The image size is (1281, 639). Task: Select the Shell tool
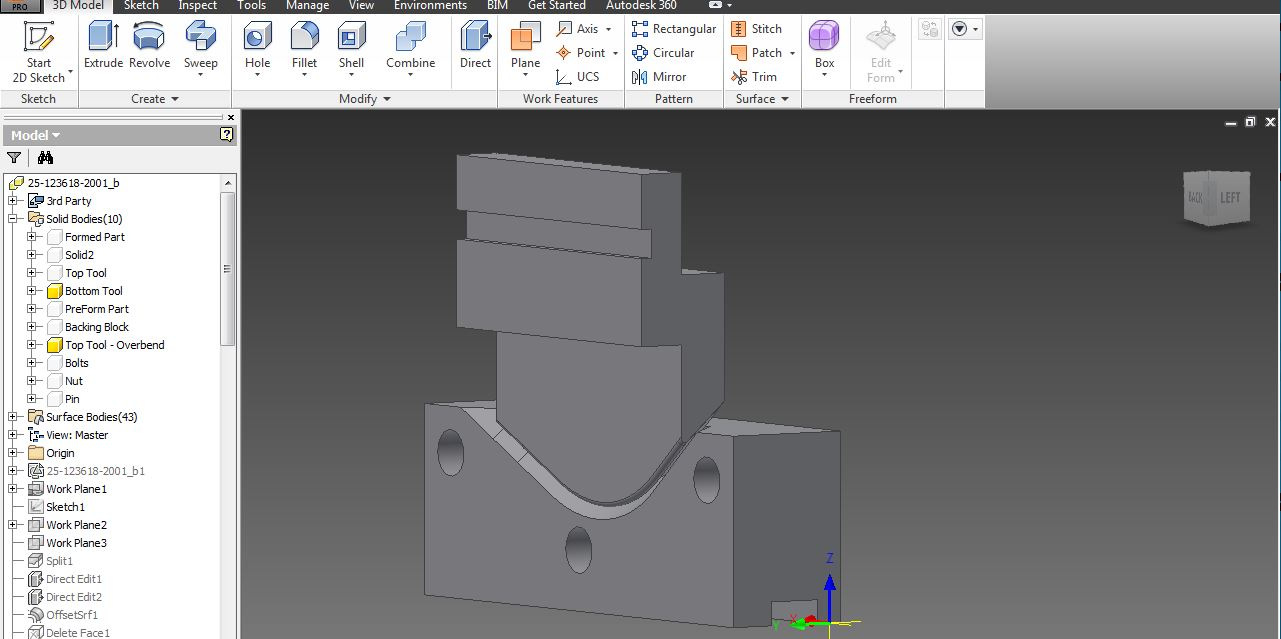(x=351, y=45)
